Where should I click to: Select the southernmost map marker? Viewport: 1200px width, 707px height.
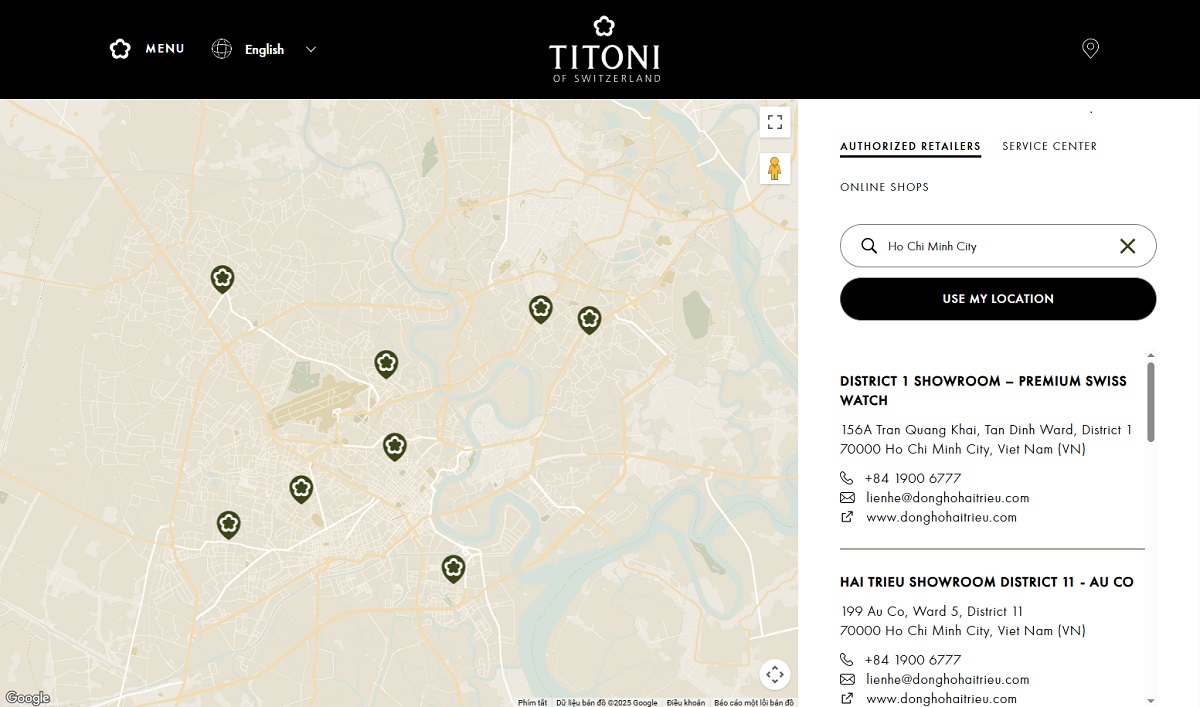tap(454, 569)
